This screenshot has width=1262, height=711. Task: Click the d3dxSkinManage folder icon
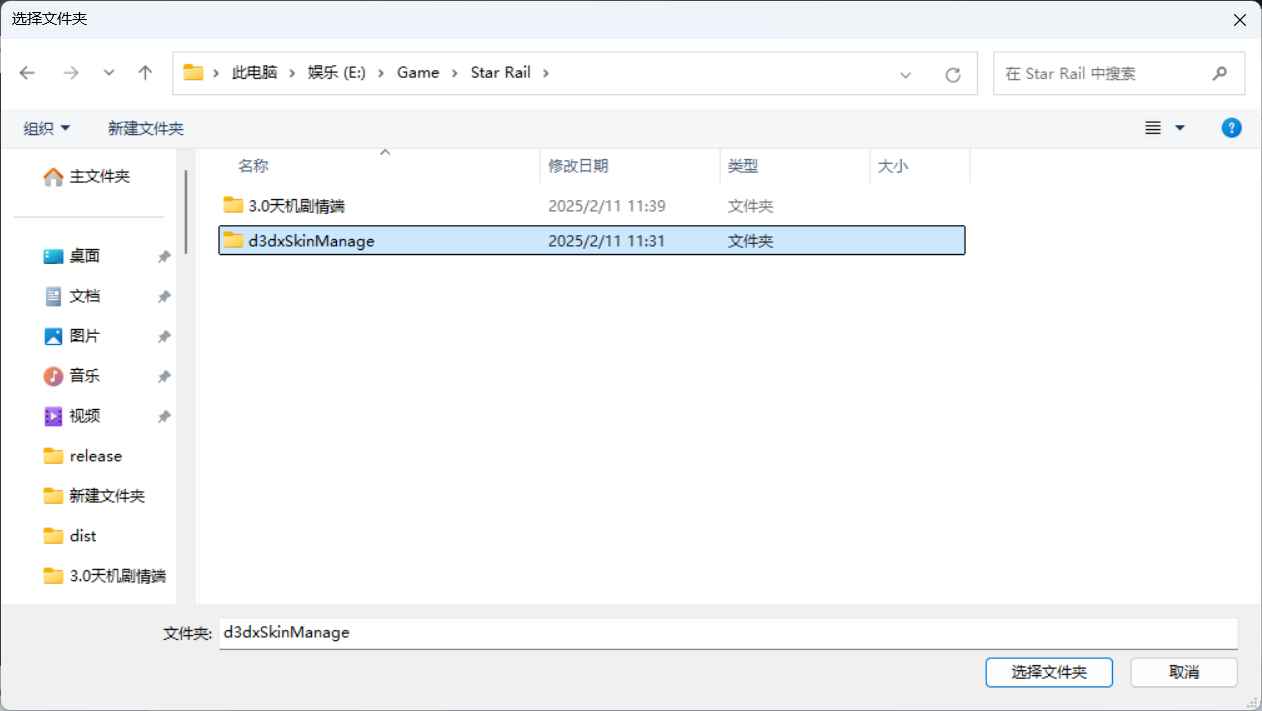point(232,240)
